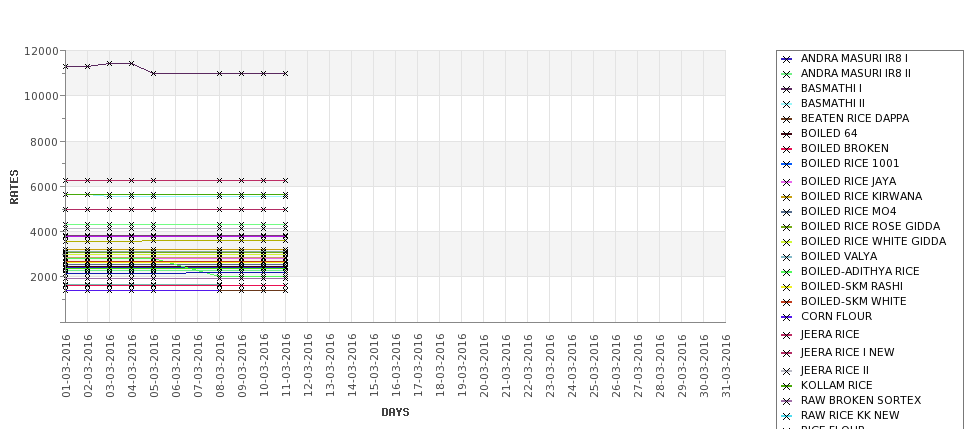Select the BASMATHI II legend label

(833, 103)
